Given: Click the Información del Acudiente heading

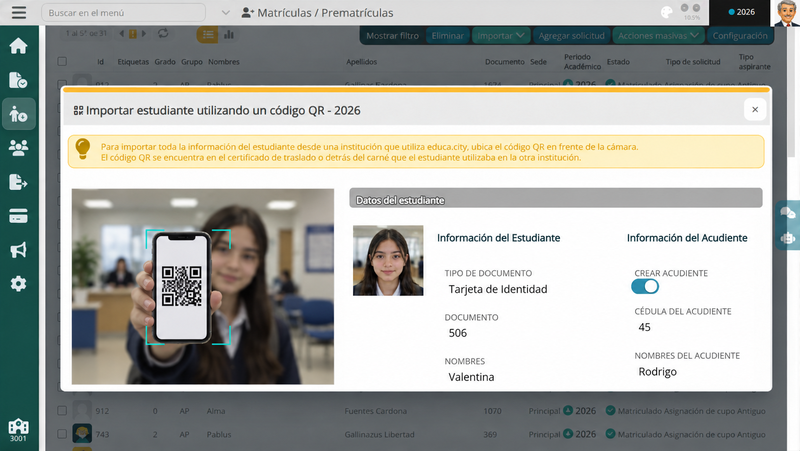Looking at the screenshot, I should [687, 238].
